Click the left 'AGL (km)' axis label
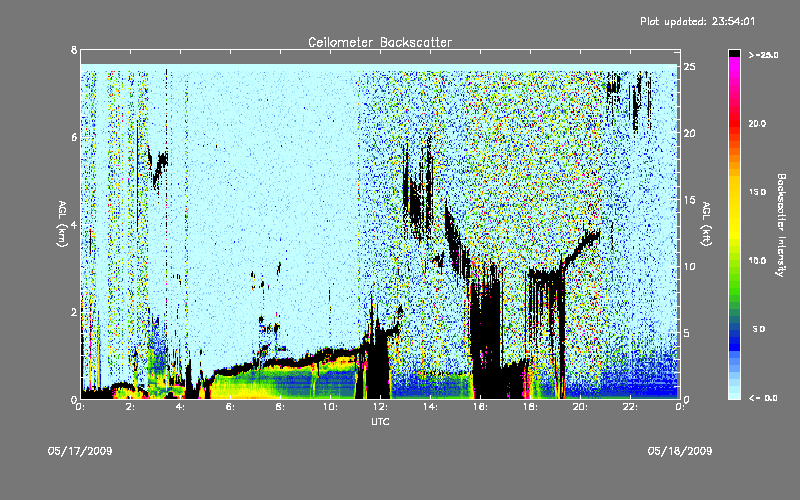The height and width of the screenshot is (500, 800). tap(62, 224)
